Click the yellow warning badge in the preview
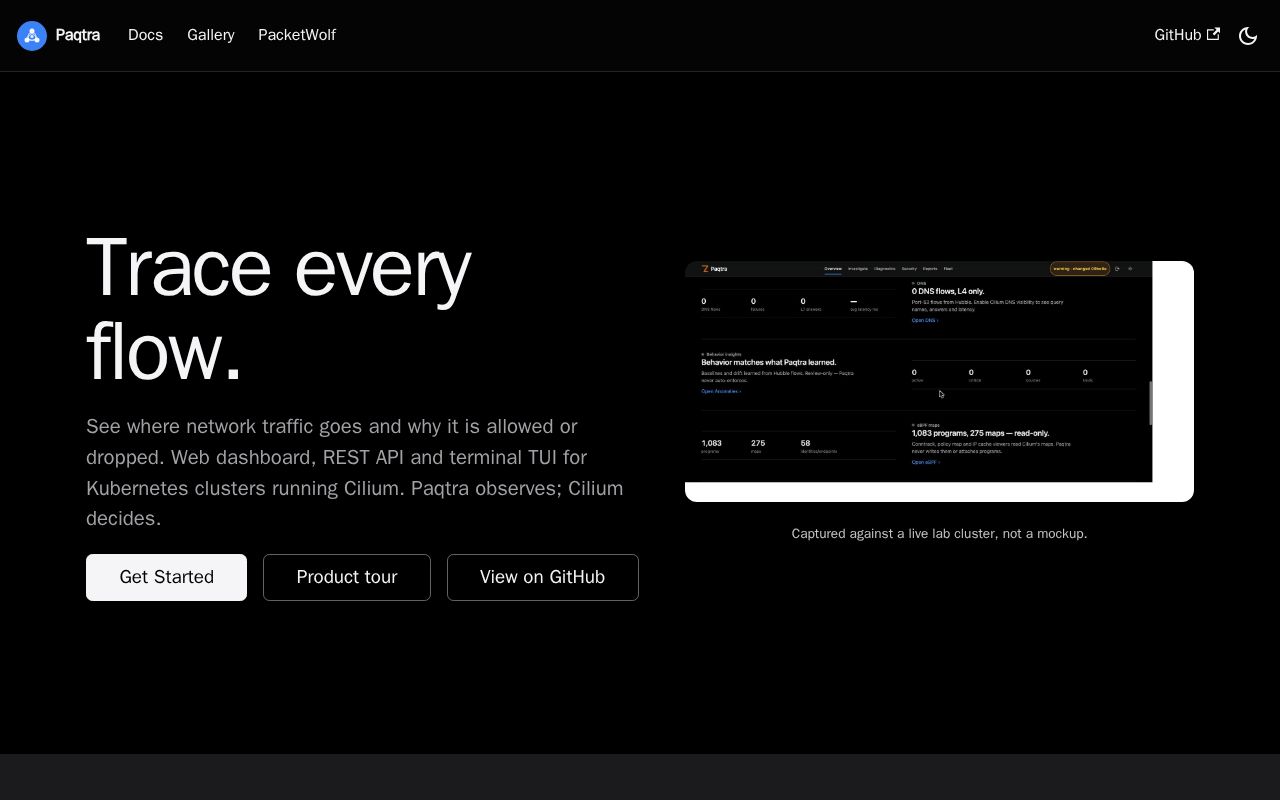The width and height of the screenshot is (1280, 800). (x=1079, y=269)
